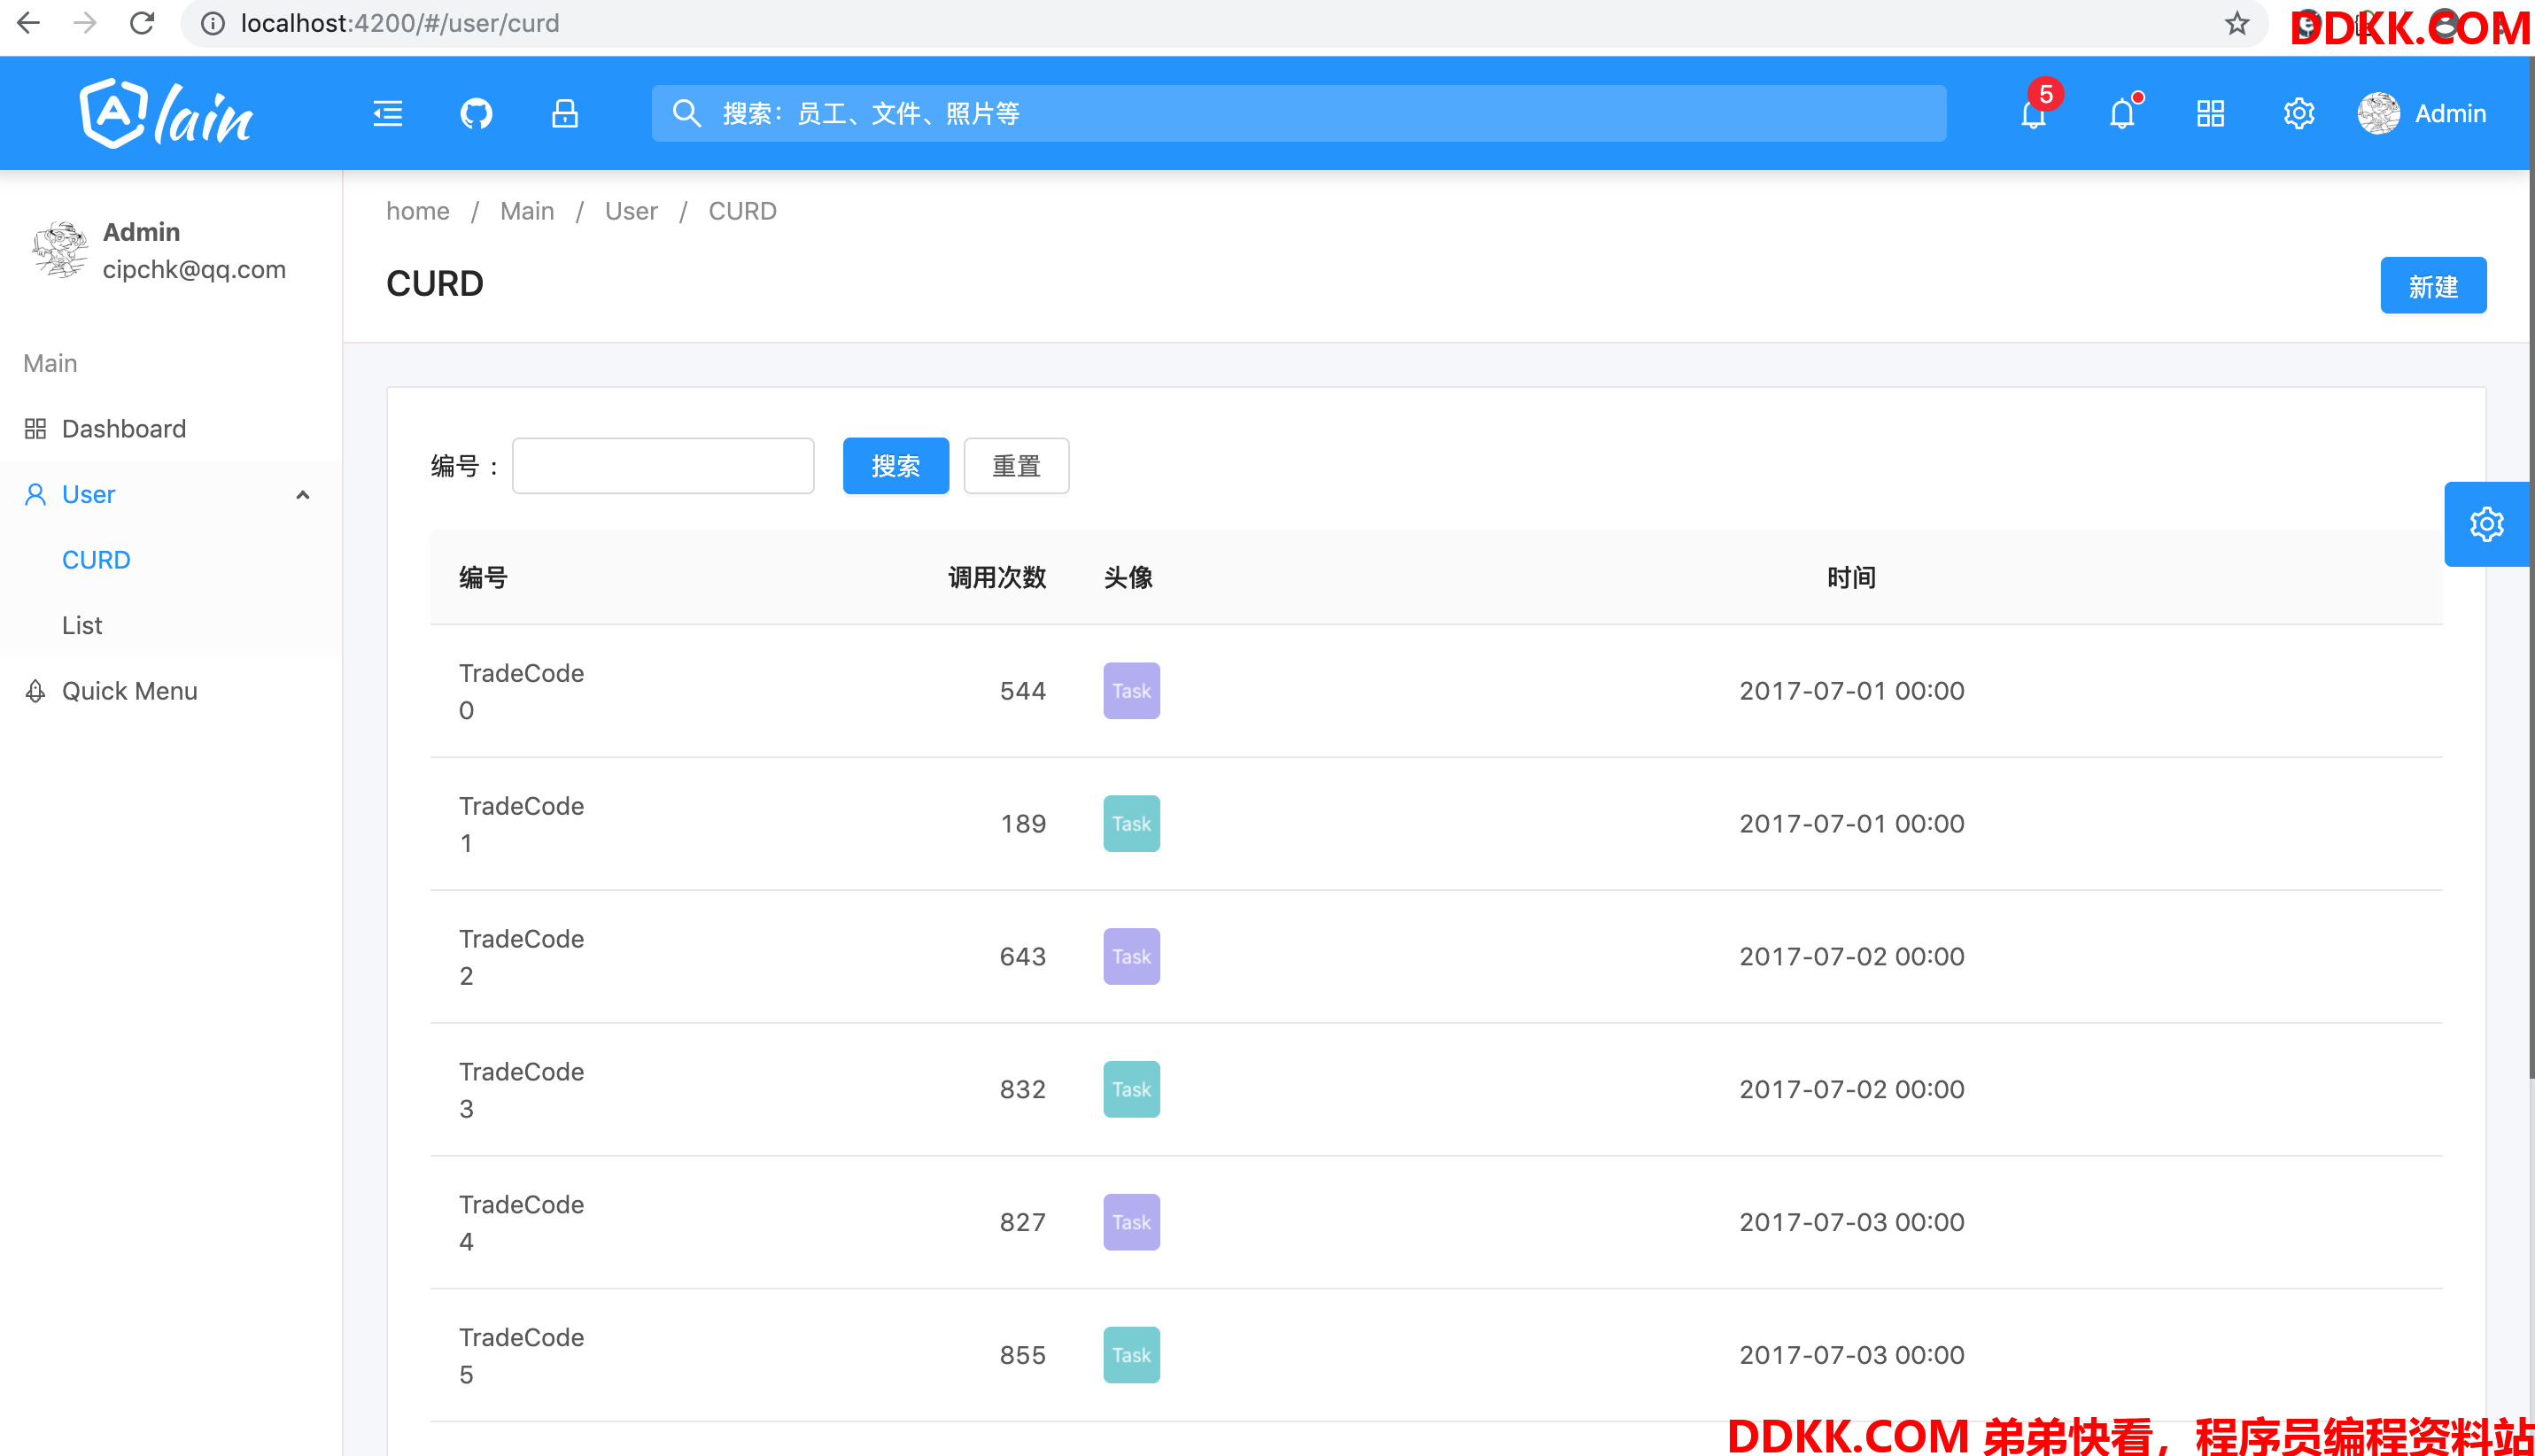Click the 新建 button

point(2433,285)
